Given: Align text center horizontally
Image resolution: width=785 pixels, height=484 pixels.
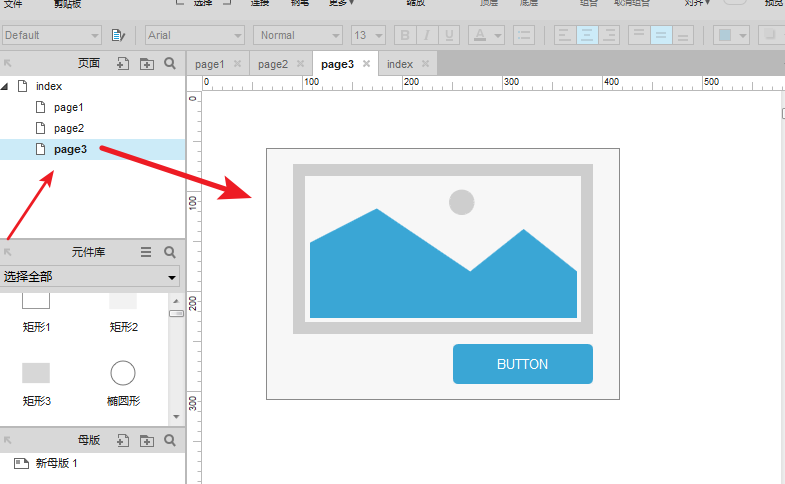Looking at the screenshot, I should coord(587,35).
